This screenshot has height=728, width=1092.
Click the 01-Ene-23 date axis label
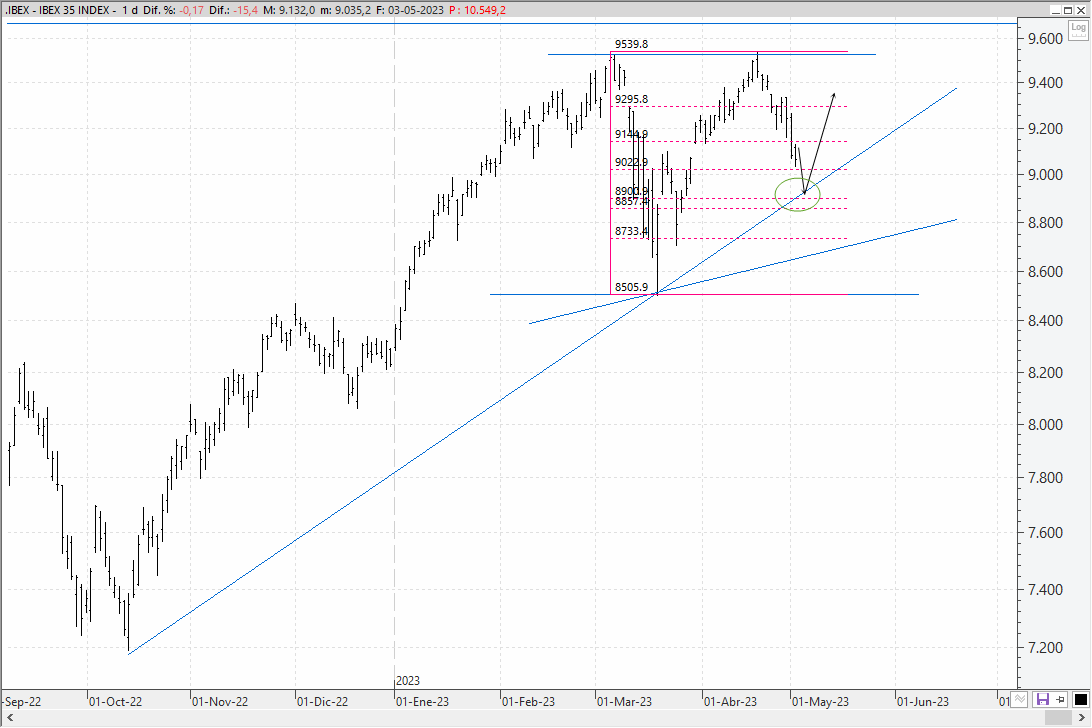(x=423, y=702)
